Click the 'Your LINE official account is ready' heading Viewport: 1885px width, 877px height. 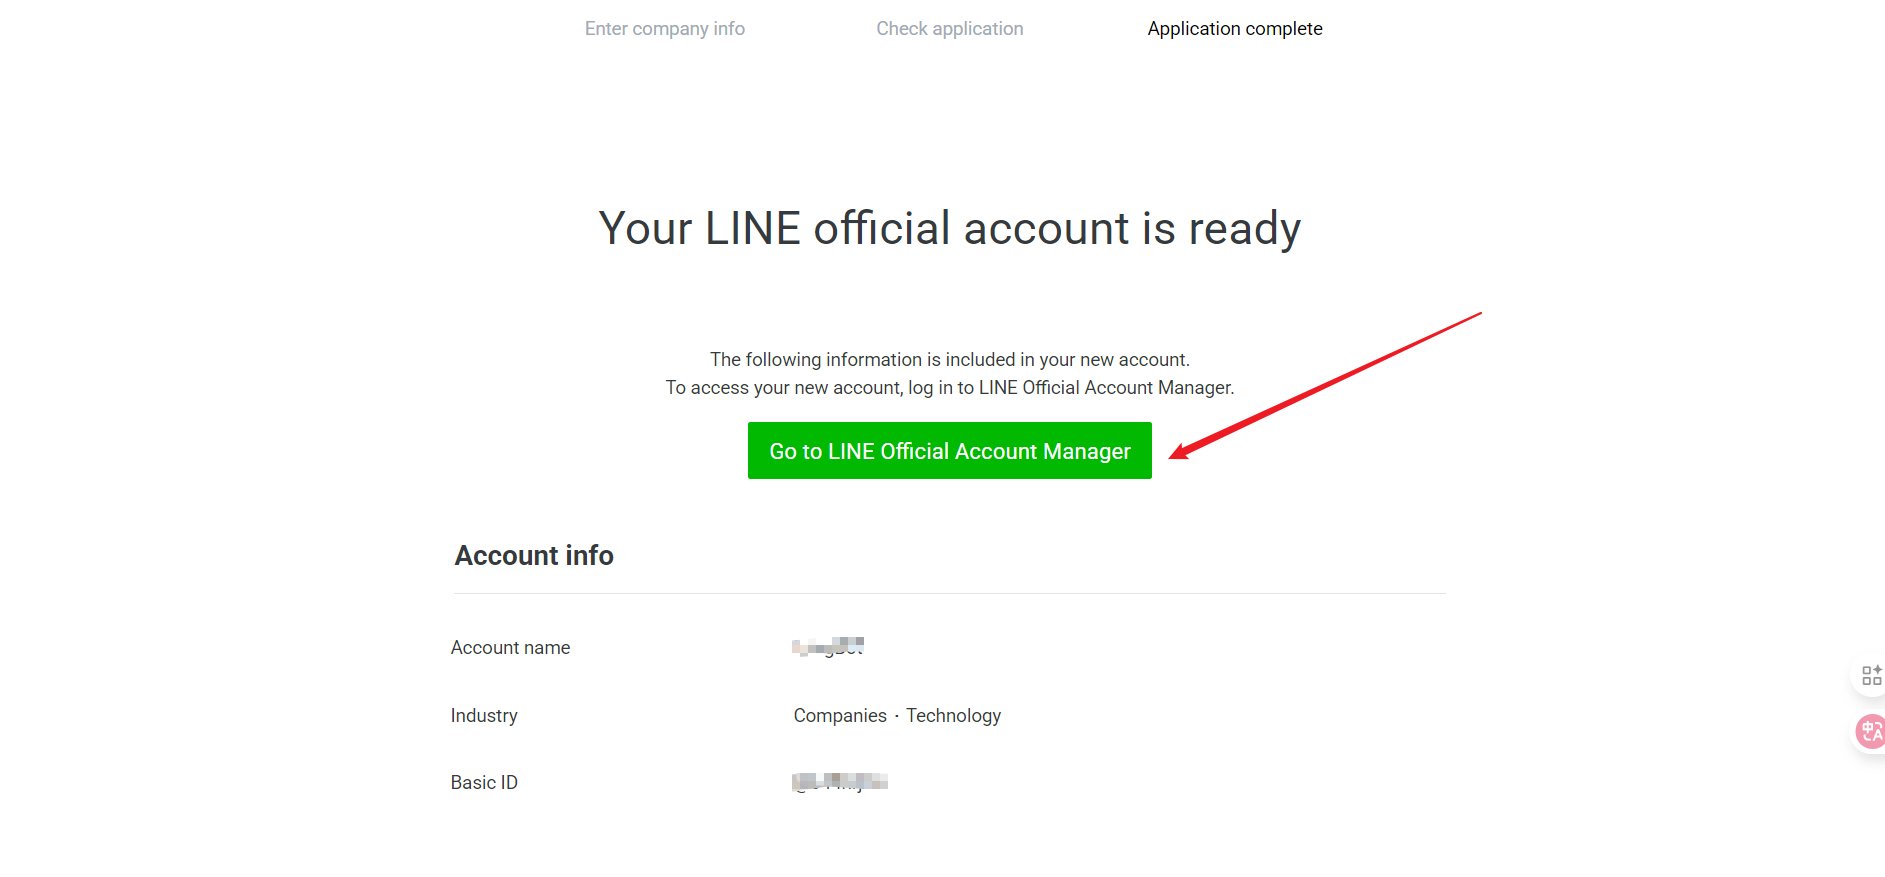[949, 228]
